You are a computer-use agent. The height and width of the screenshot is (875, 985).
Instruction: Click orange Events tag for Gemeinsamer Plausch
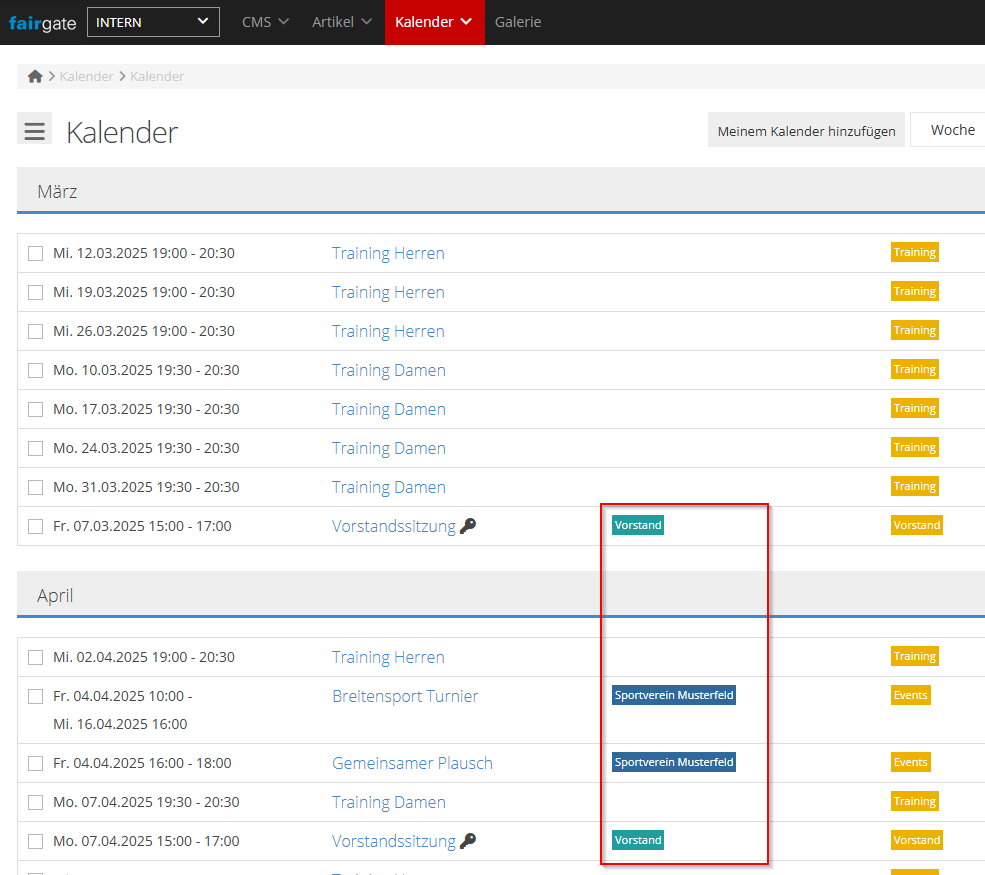click(910, 762)
